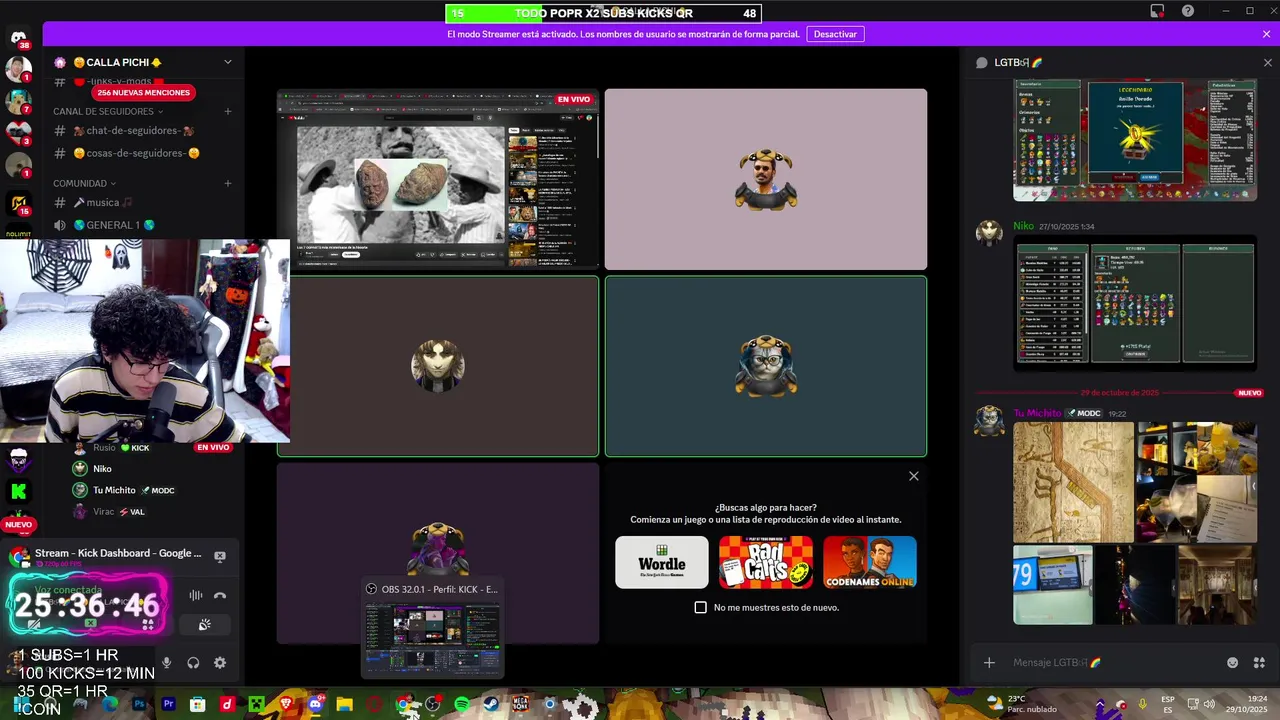This screenshot has width=1280, height=720.
Task: Click Tu Michito username in chat
Action: [1037, 413]
